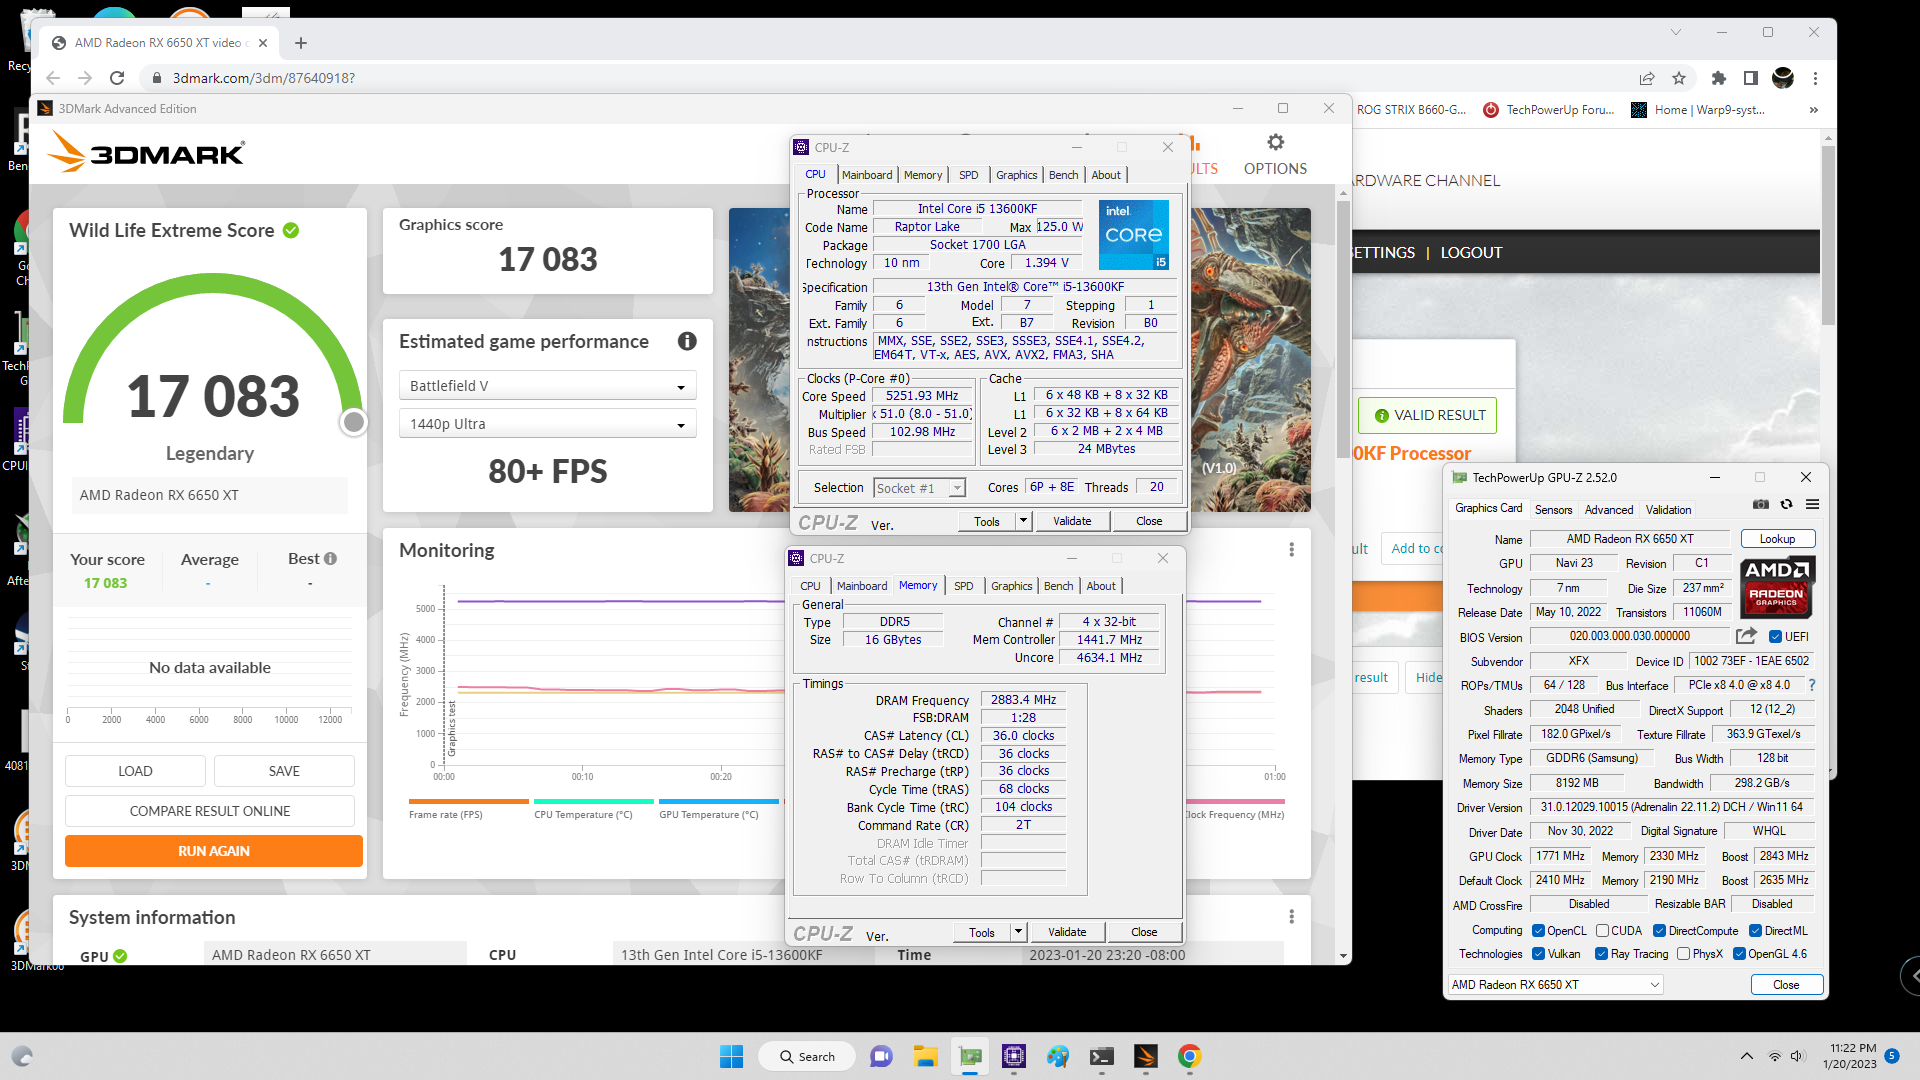
Task: Click the estimated game performance info icon
Action: click(687, 341)
